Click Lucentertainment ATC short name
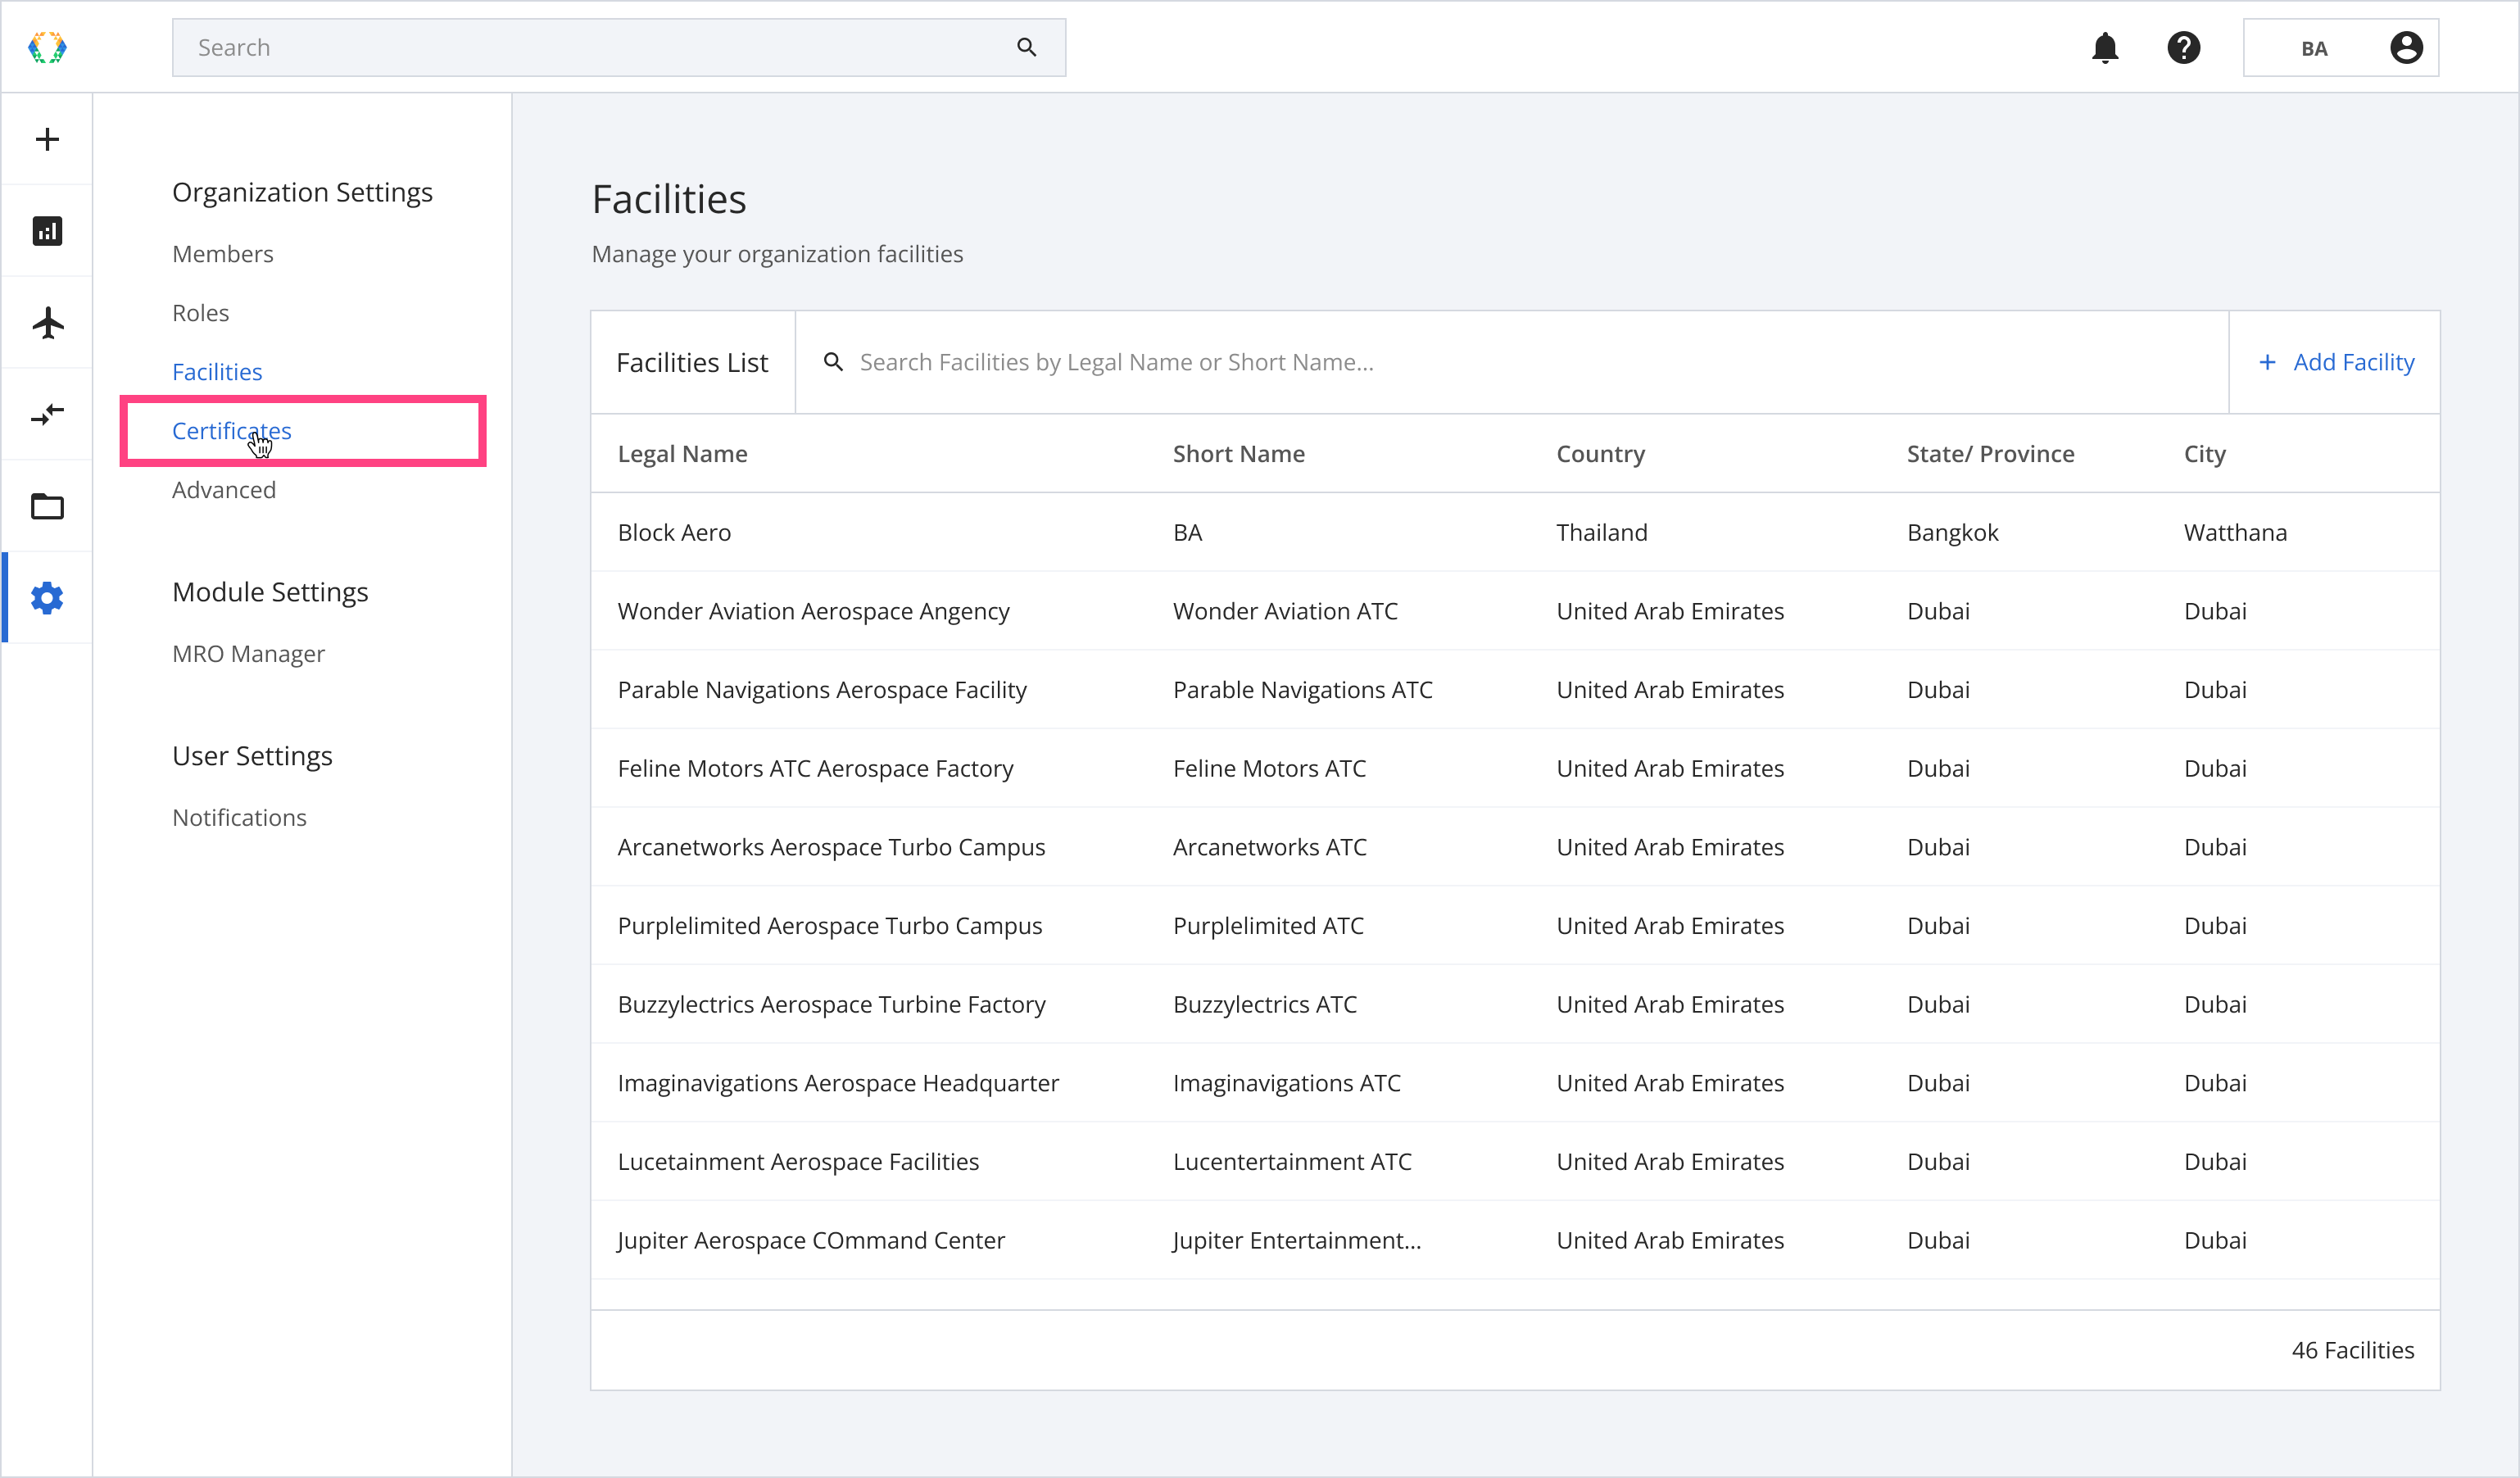Viewport: 2520px width, 1478px height. (x=1293, y=1162)
